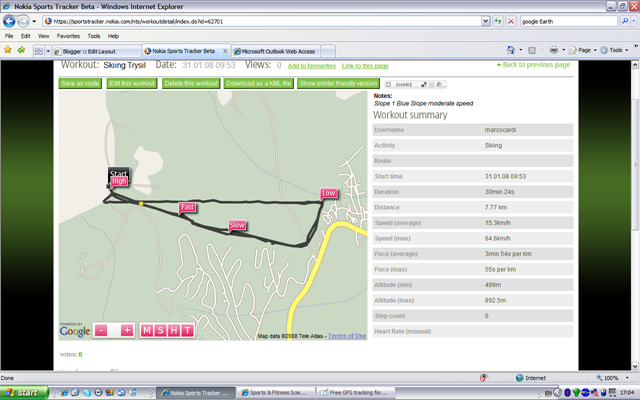Click the 'Internet' security zone indicator
Image resolution: width=640 pixels, height=400 pixels.
tap(531, 378)
